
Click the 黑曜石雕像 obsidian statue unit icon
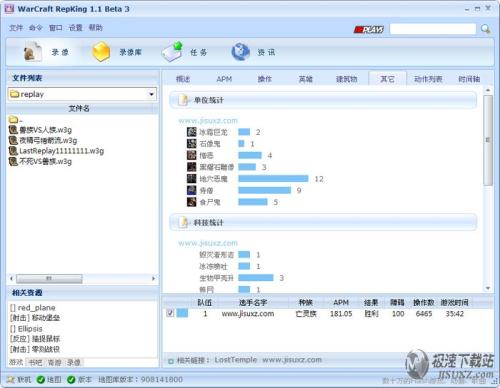[191, 167]
